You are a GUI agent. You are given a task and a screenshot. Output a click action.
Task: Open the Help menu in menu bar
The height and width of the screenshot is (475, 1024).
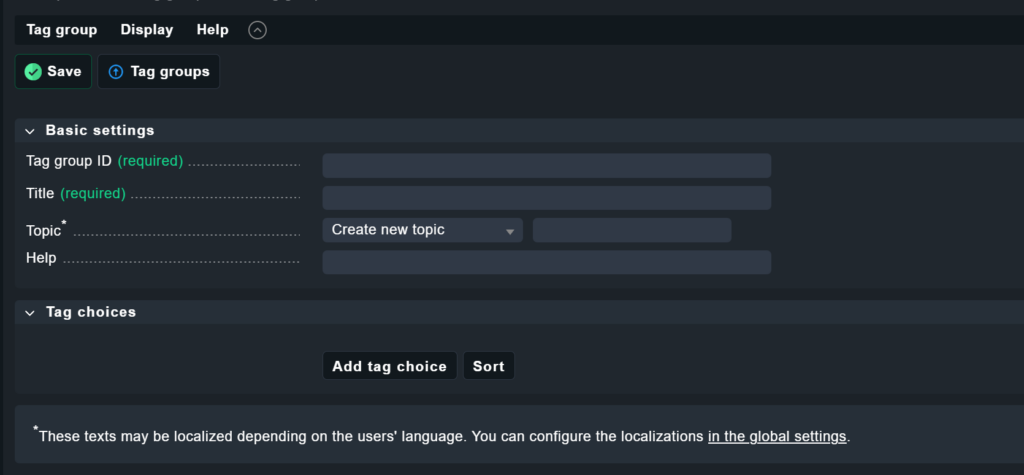[x=212, y=30]
